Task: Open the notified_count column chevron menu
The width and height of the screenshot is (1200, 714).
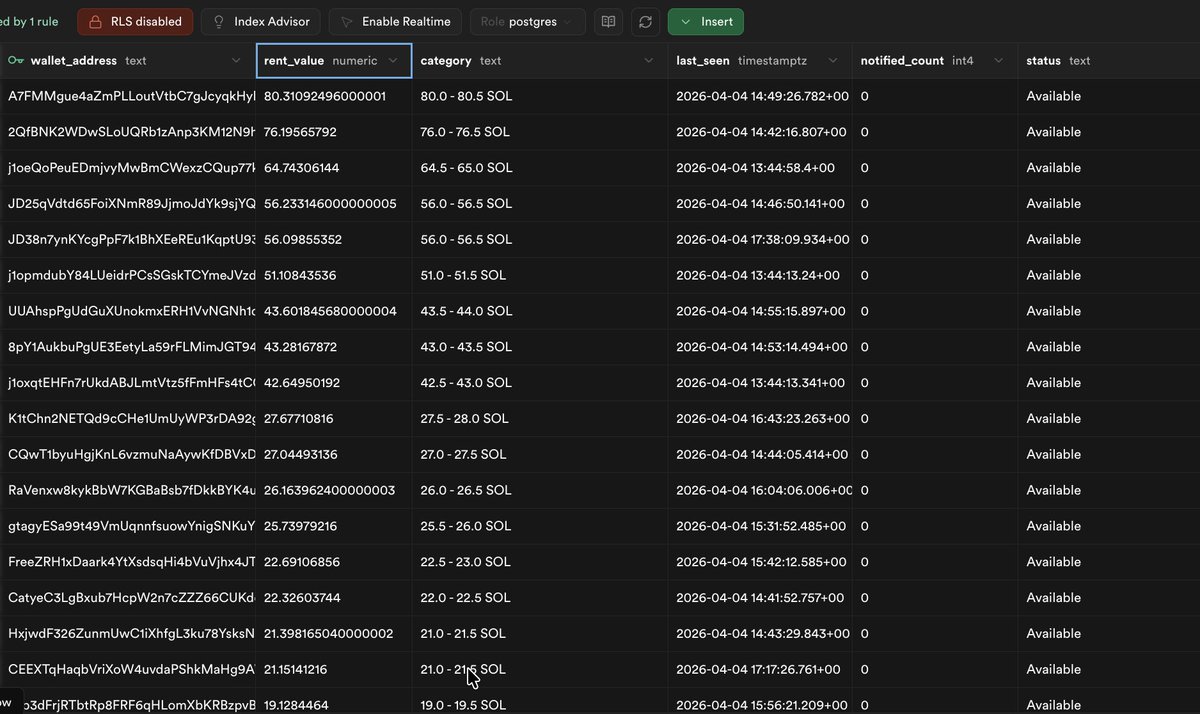Action: pos(998,61)
